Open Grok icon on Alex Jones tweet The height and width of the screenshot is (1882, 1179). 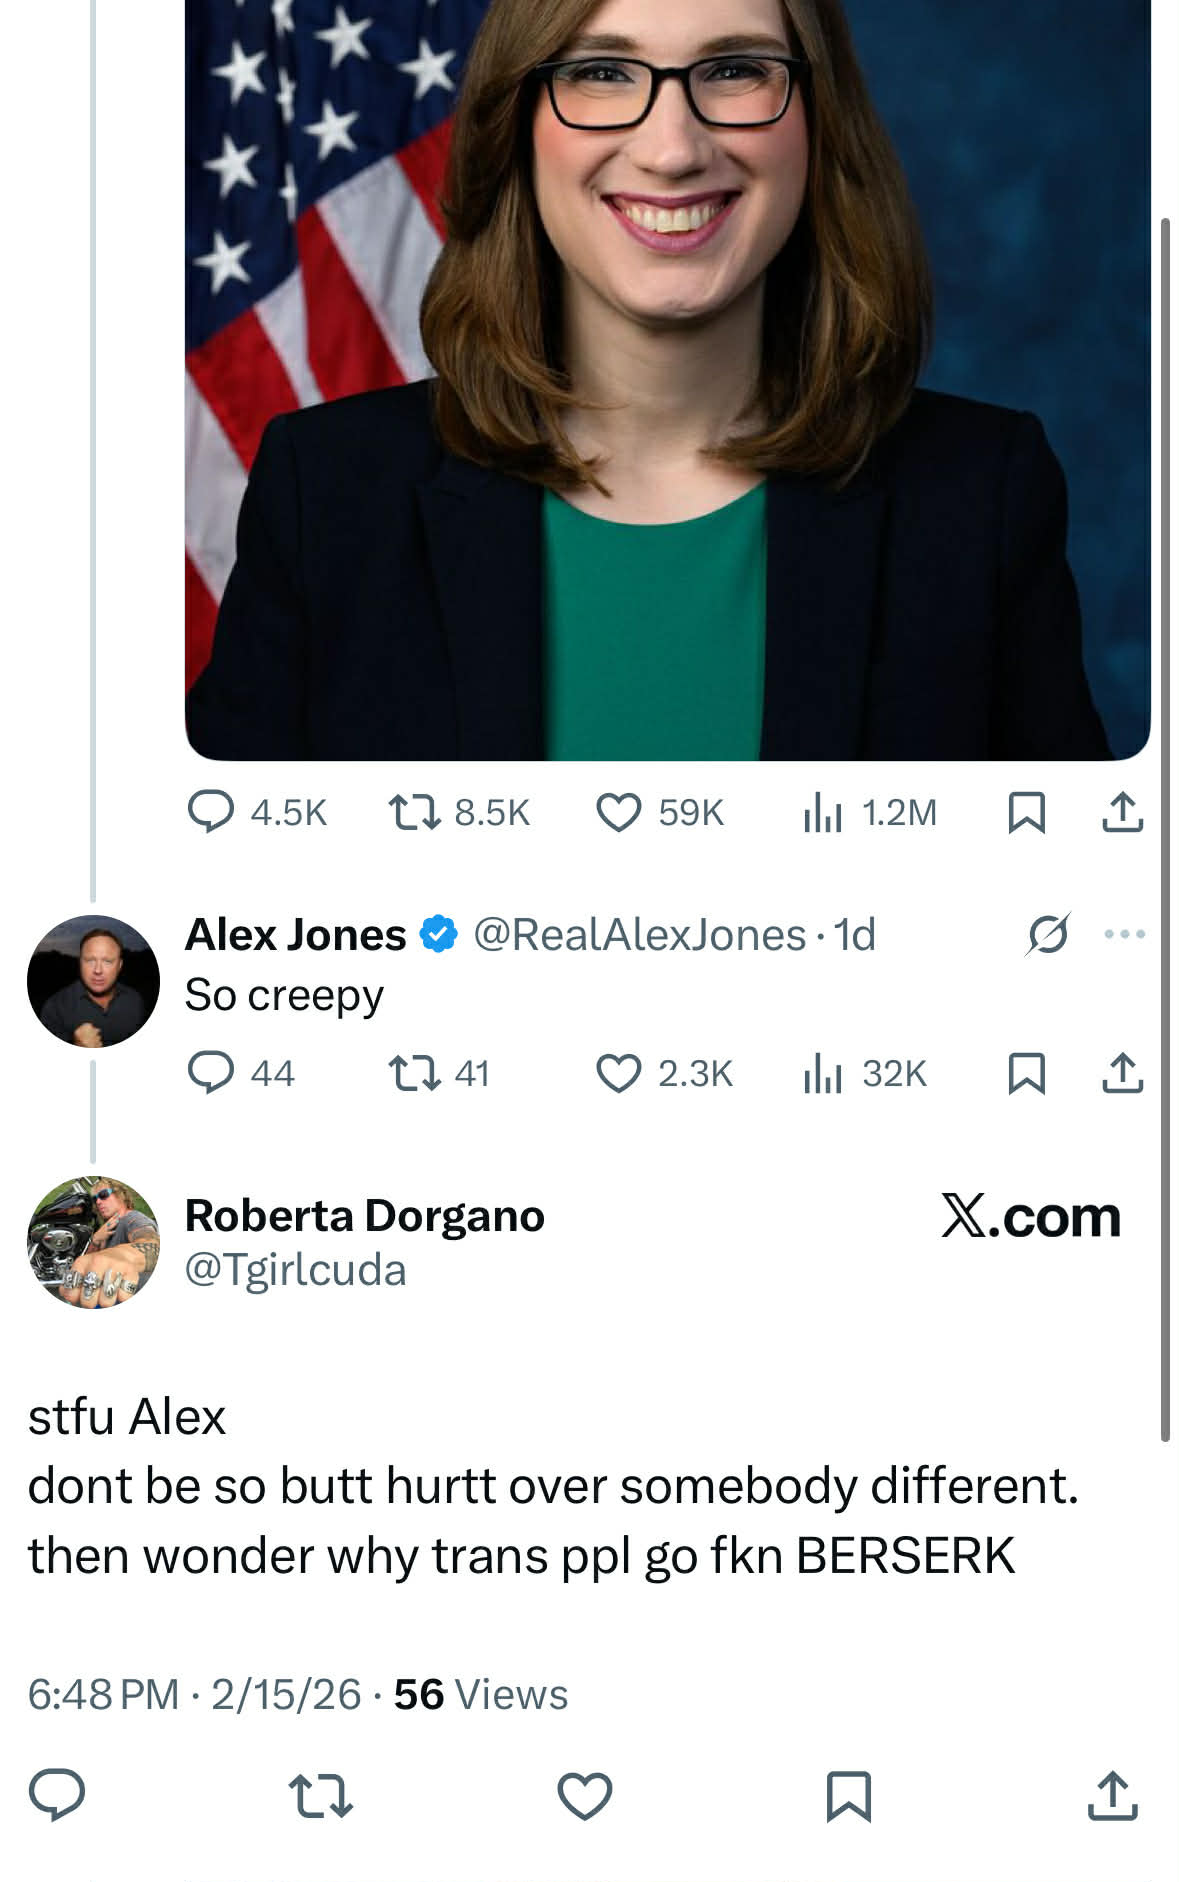[x=1047, y=934]
